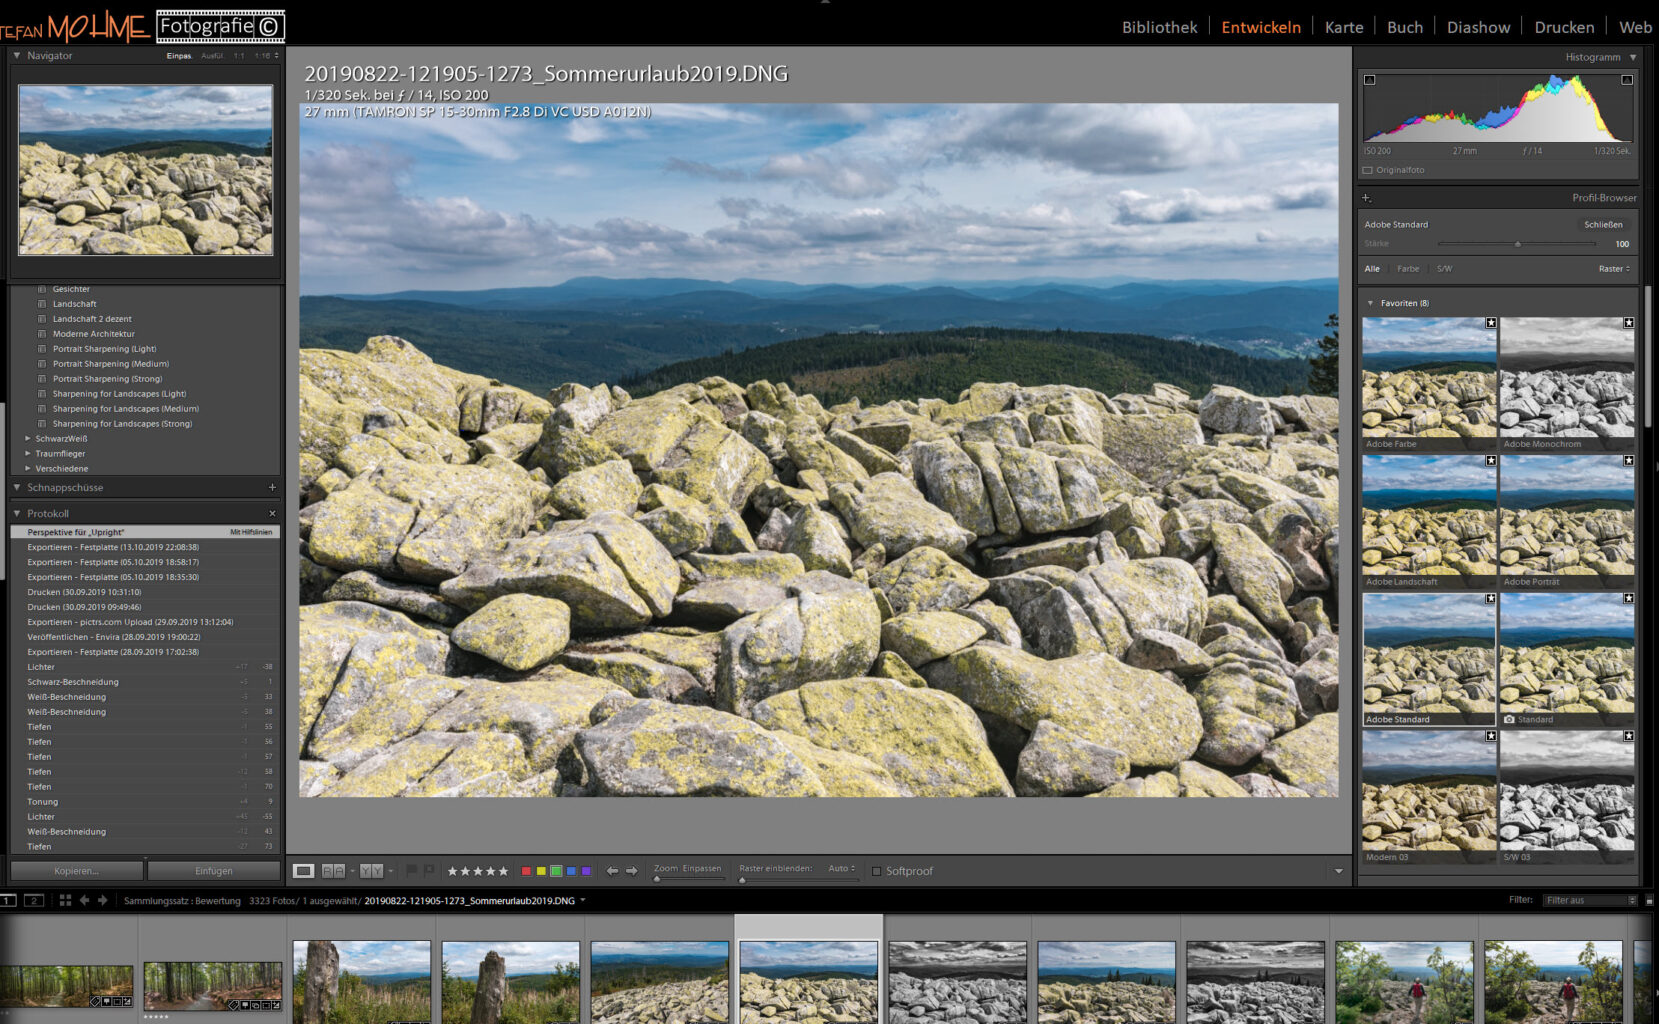
Task: Switch to before/after R|A view
Action: pos(333,871)
